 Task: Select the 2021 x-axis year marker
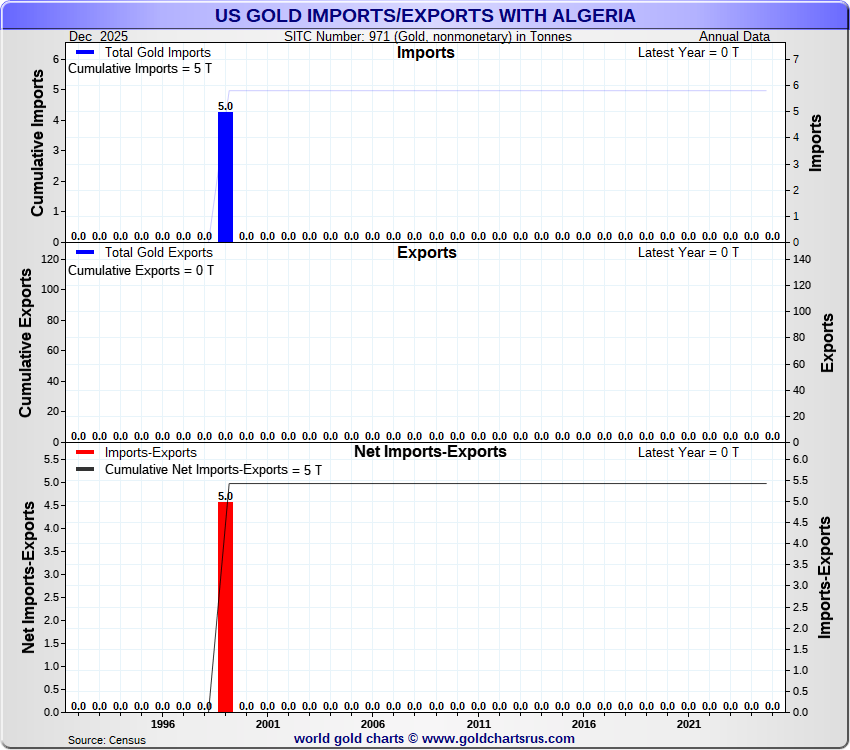click(x=688, y=724)
